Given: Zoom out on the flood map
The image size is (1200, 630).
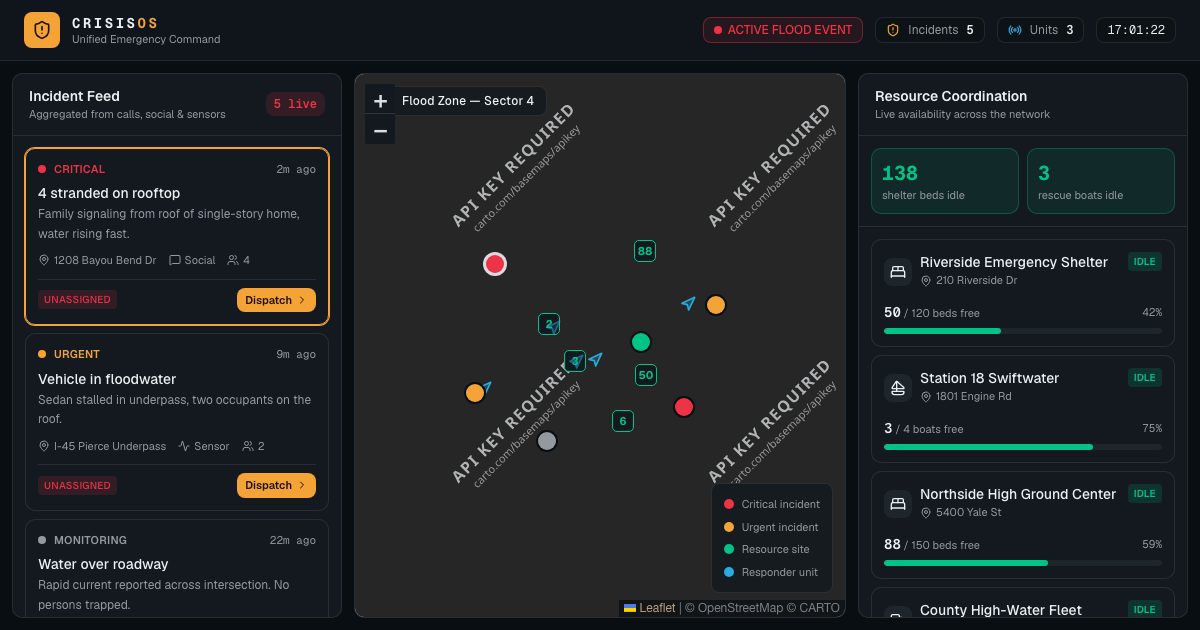Looking at the screenshot, I should pos(380,130).
